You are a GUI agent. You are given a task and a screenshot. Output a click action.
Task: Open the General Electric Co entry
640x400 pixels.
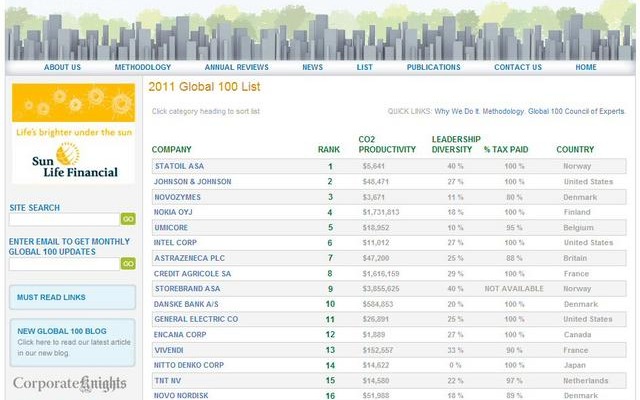click(196, 319)
